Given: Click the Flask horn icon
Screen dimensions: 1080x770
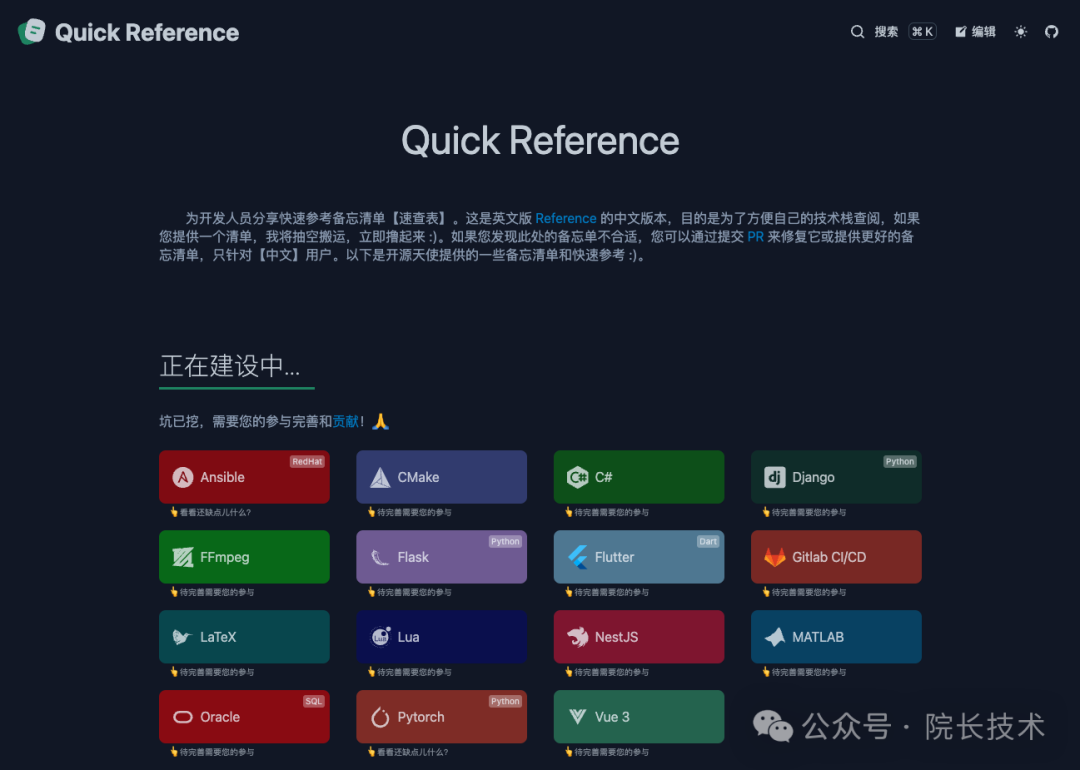Looking at the screenshot, I should point(380,557).
